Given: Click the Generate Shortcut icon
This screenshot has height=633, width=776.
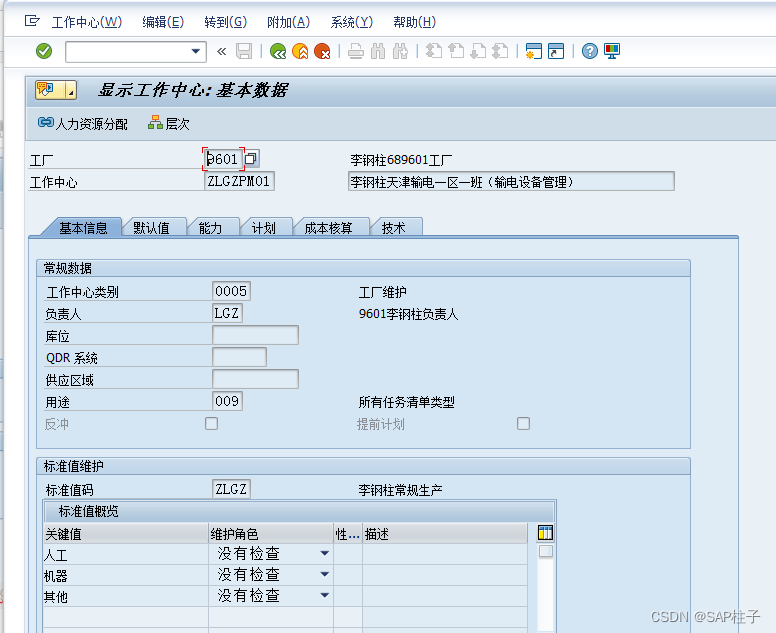Looking at the screenshot, I should [x=556, y=51].
